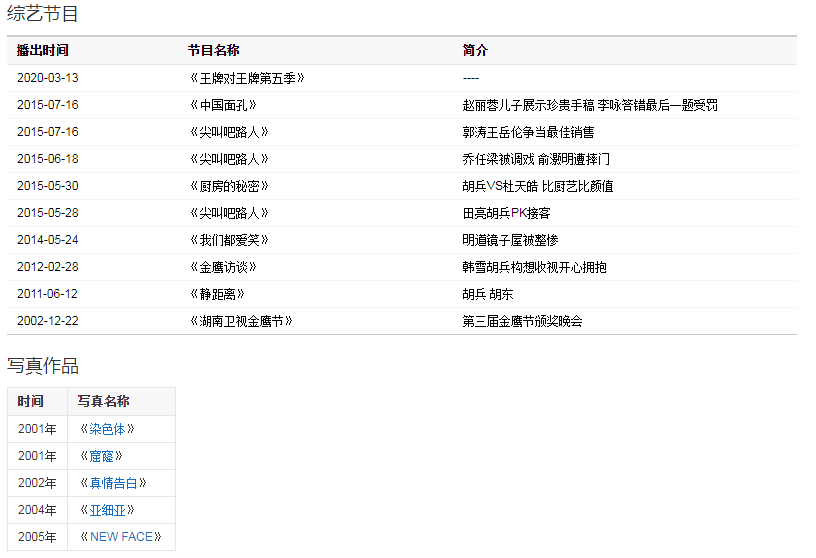Click the 播出时间 column header
The height and width of the screenshot is (558, 816).
point(43,50)
